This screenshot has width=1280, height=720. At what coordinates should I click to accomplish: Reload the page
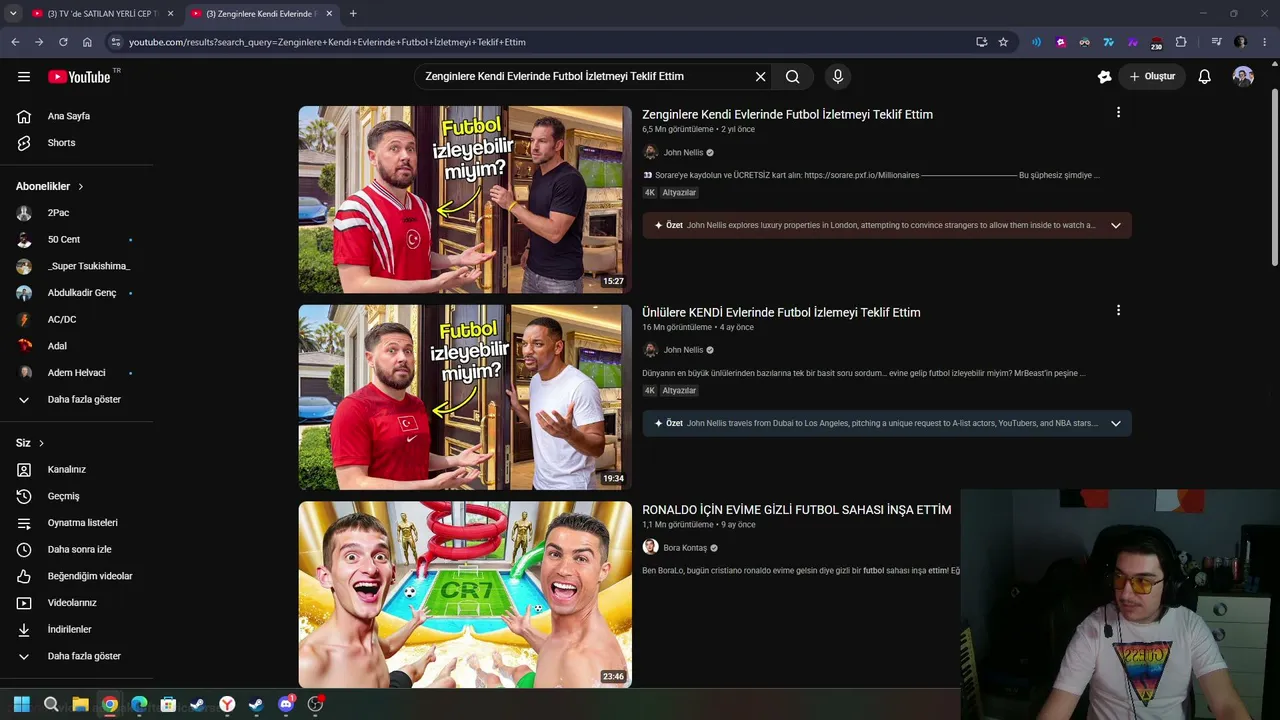[x=63, y=42]
